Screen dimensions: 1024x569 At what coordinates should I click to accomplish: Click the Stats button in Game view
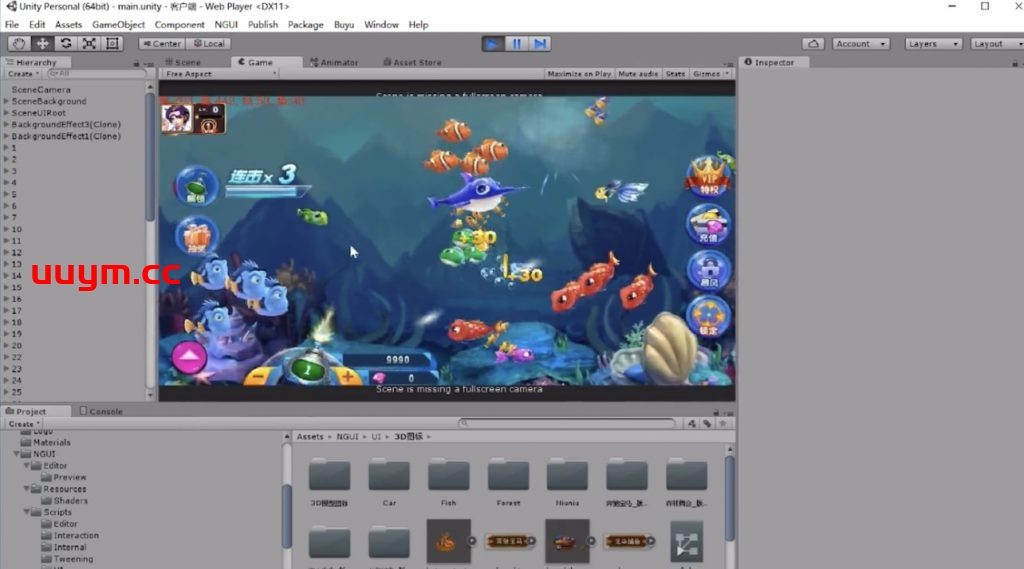[x=676, y=74]
